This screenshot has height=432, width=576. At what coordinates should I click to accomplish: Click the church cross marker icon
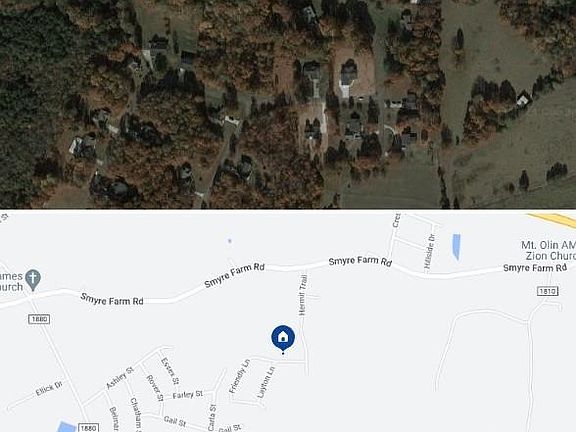(33, 280)
